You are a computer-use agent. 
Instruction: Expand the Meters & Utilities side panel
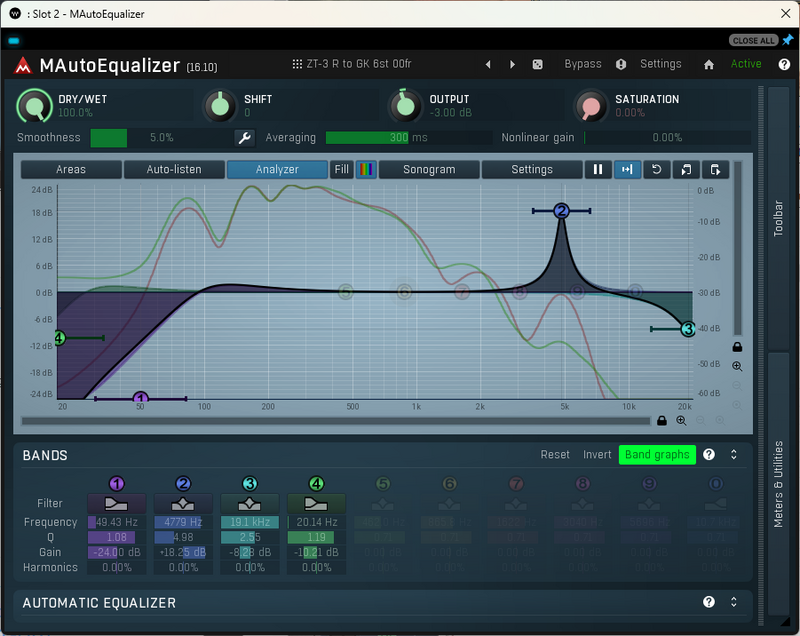(x=779, y=484)
